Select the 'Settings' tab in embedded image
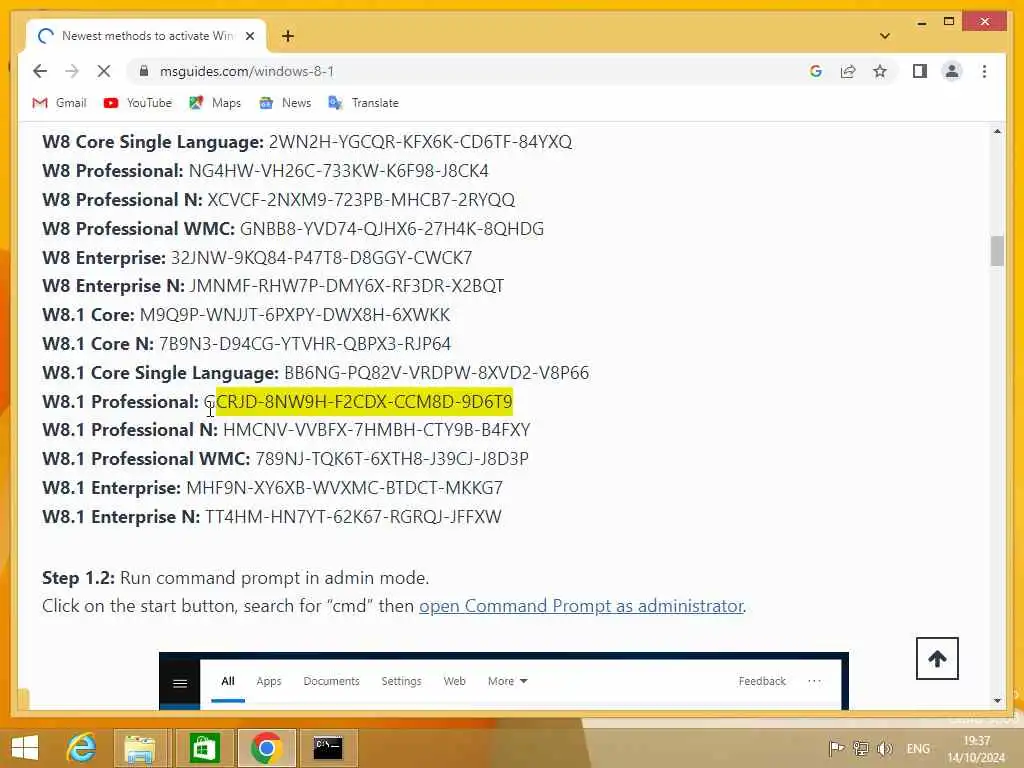 click(401, 681)
